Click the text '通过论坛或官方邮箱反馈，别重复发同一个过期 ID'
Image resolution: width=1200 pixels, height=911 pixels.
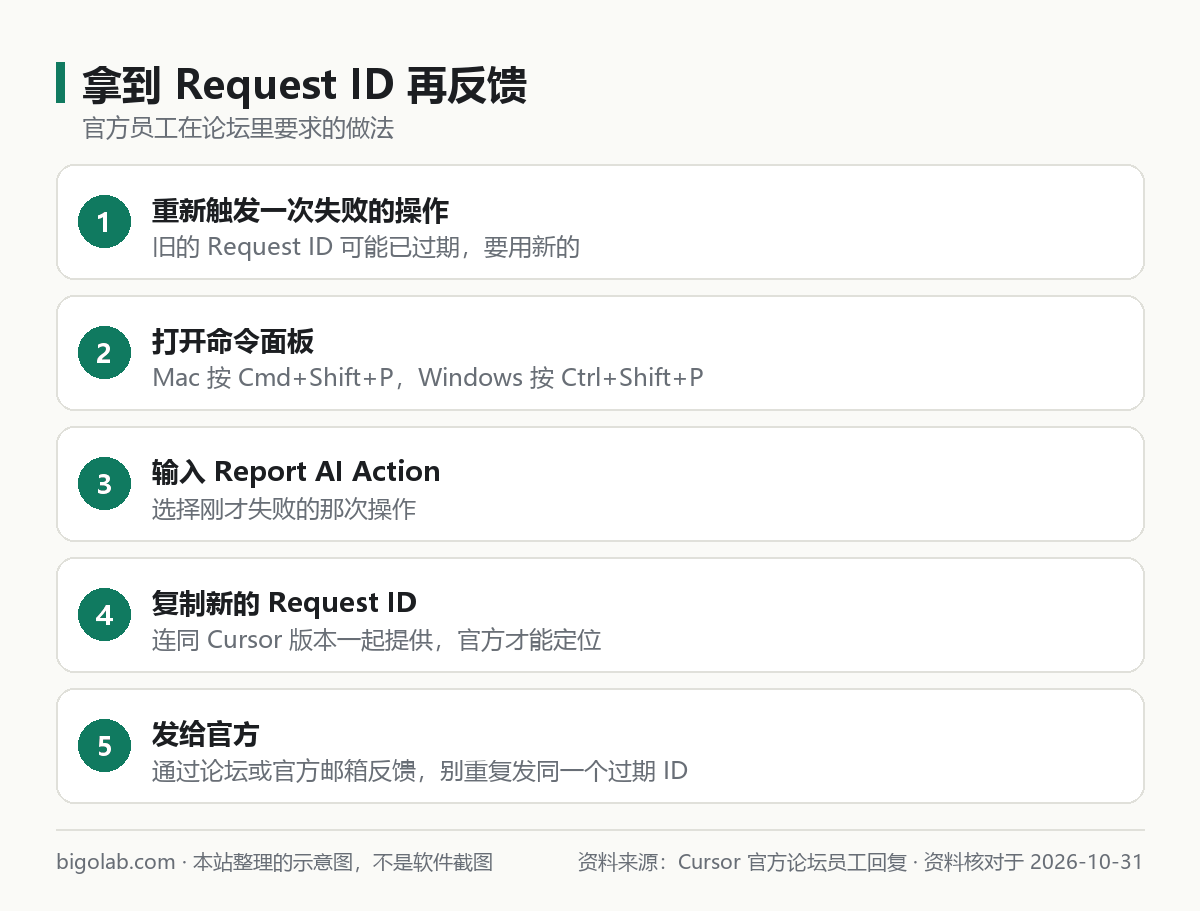(x=420, y=771)
